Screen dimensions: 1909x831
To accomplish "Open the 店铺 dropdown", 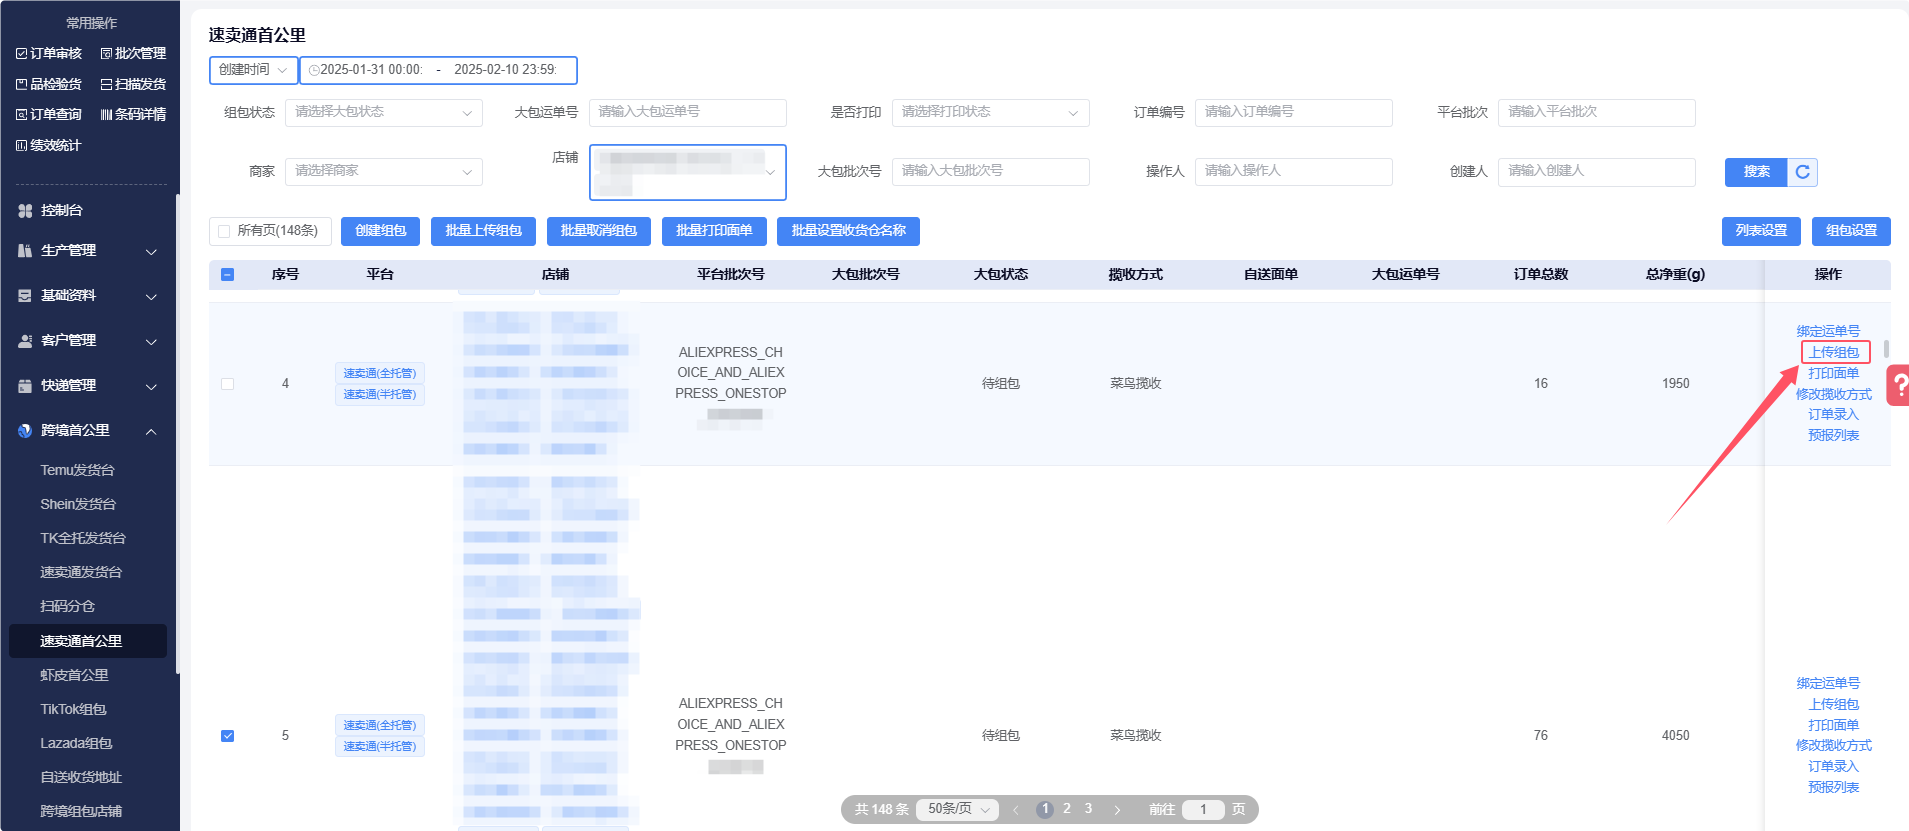I will tap(688, 172).
